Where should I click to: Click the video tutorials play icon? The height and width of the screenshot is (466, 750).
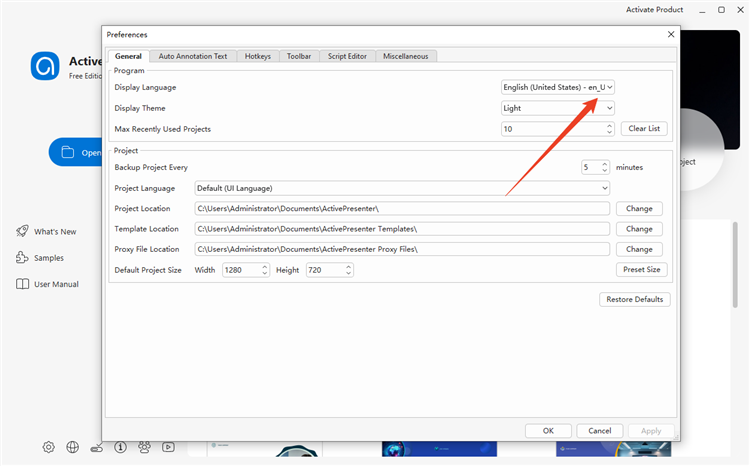pos(168,447)
